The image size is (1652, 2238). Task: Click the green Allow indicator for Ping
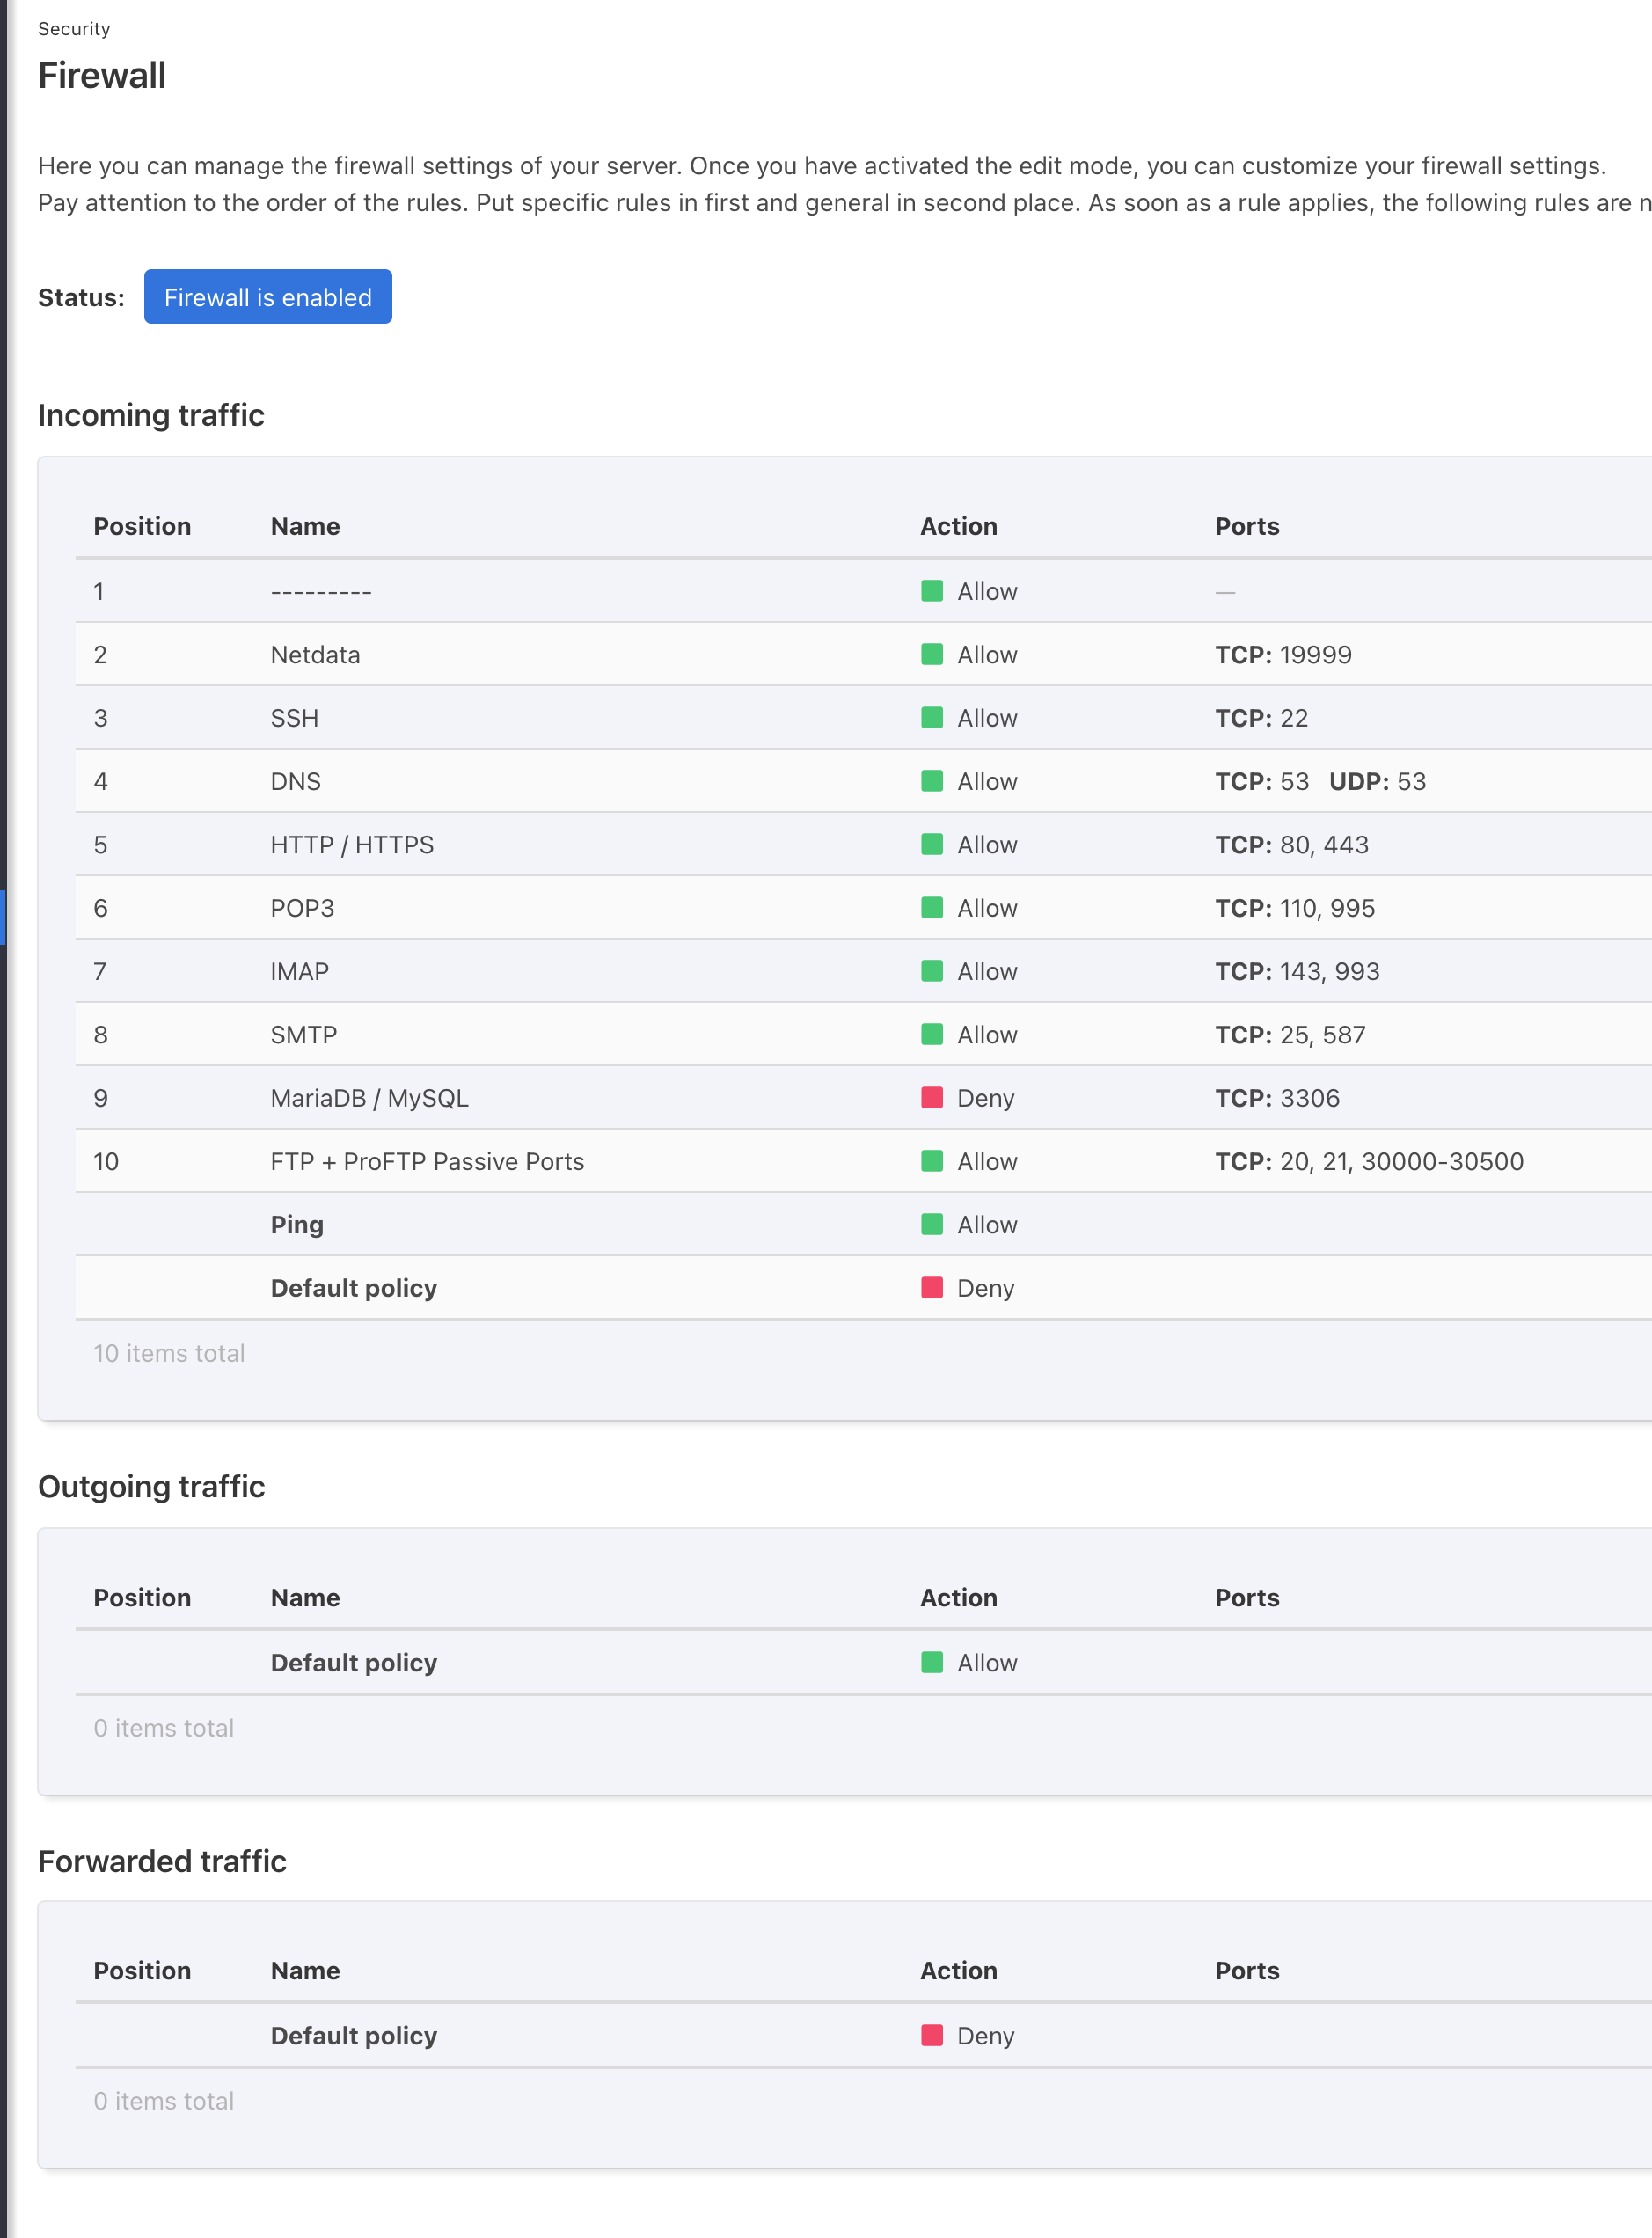pos(931,1224)
